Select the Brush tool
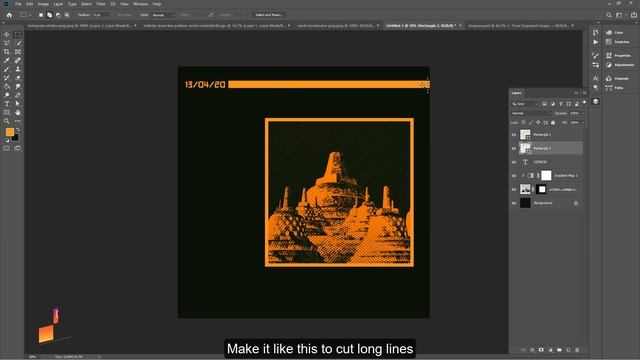This screenshot has height=360, width=640. [7, 69]
